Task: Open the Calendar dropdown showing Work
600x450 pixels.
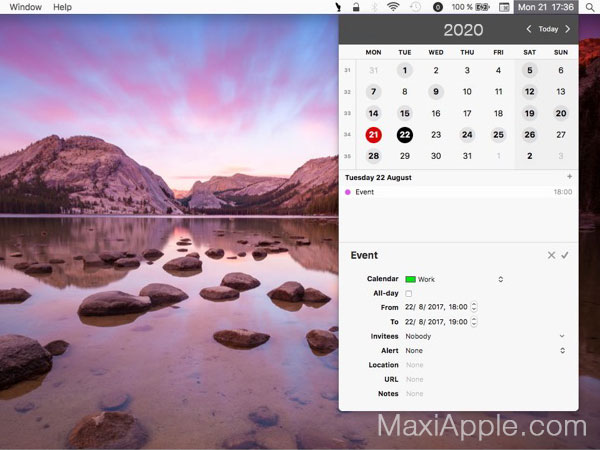Action: [454, 279]
